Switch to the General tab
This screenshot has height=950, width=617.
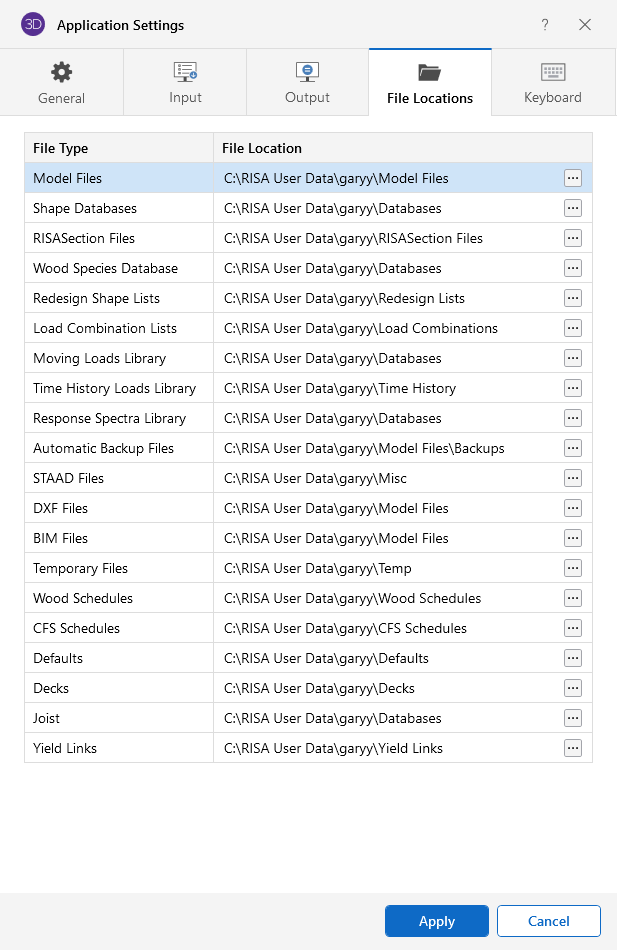(x=62, y=83)
